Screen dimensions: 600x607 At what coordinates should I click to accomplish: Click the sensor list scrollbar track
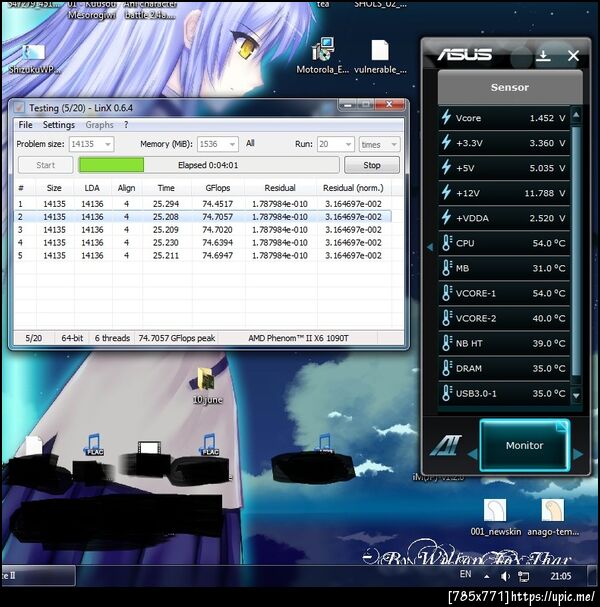(x=576, y=250)
